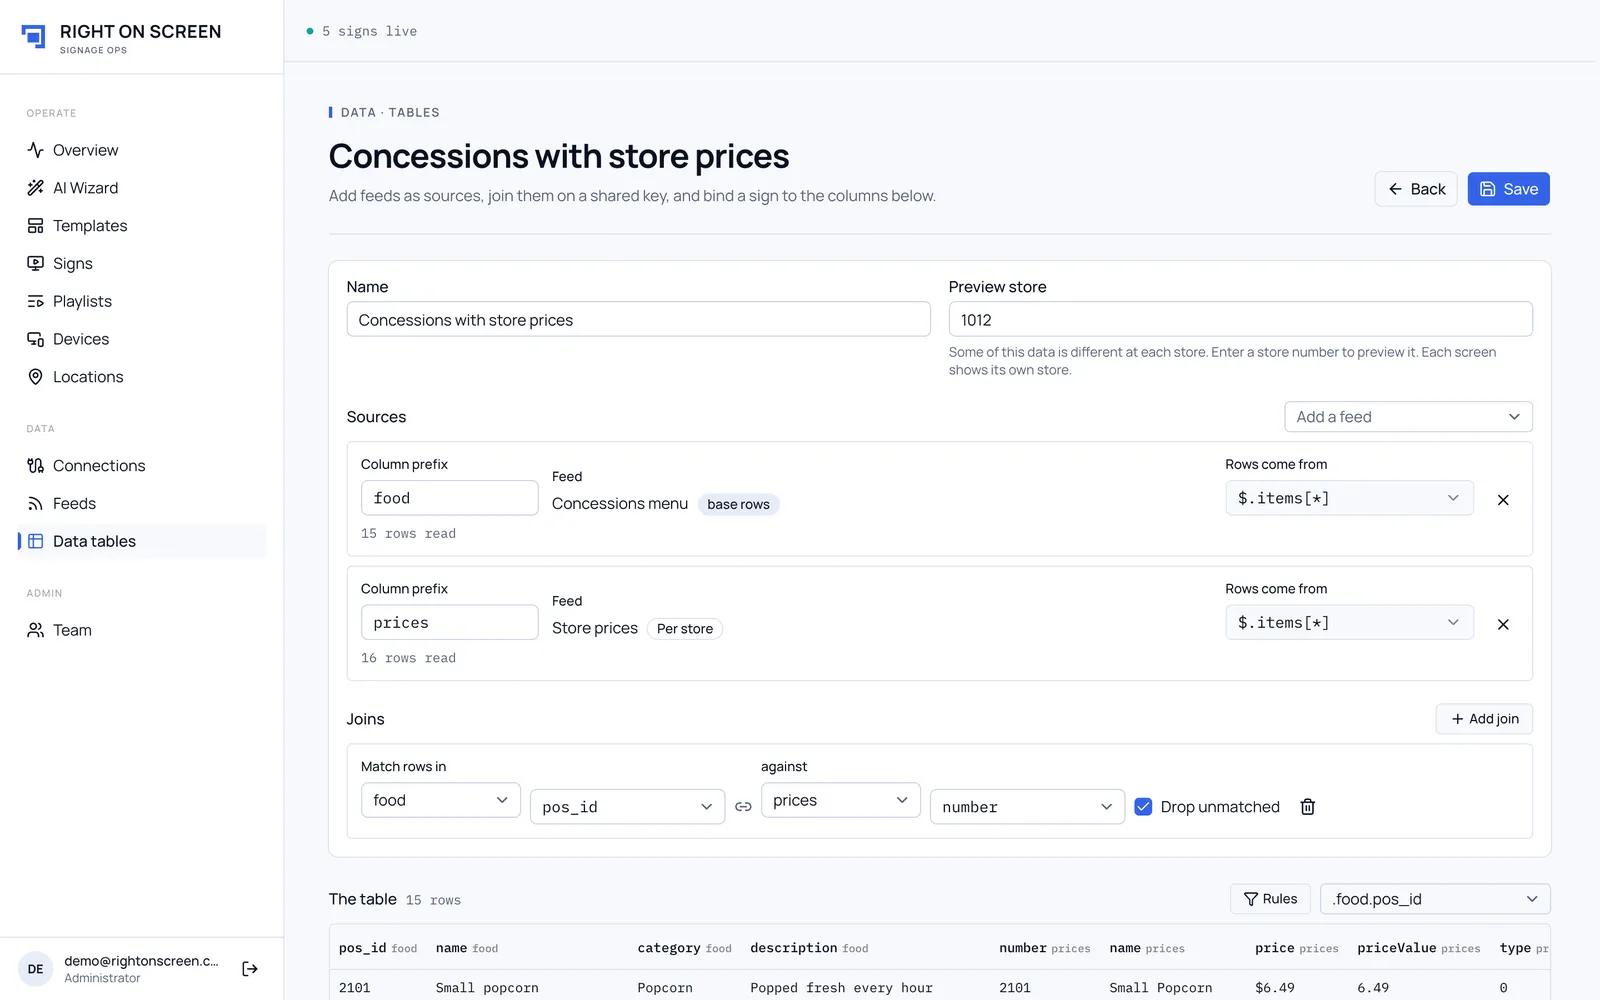Screen dimensions: 1600x1000
Task: Open the pos_id column dropdown
Action: click(x=627, y=807)
